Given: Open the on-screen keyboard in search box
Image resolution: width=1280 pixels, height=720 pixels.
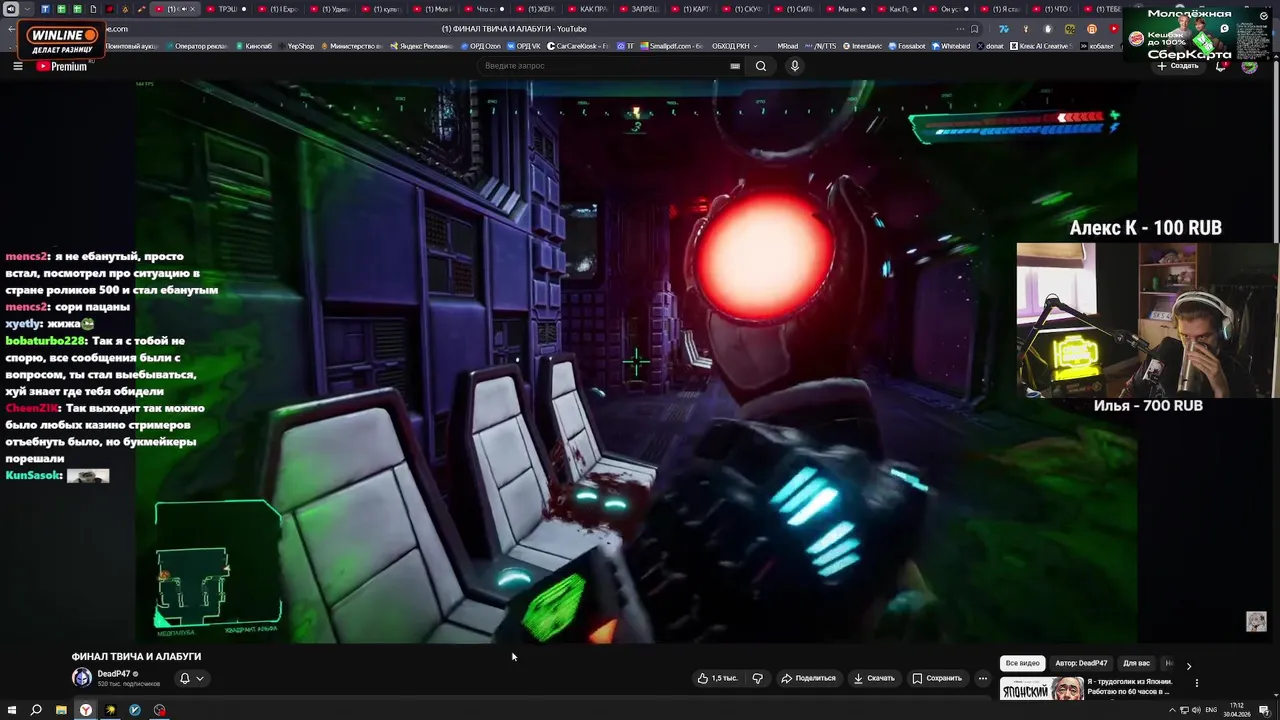Looking at the screenshot, I should (x=735, y=66).
